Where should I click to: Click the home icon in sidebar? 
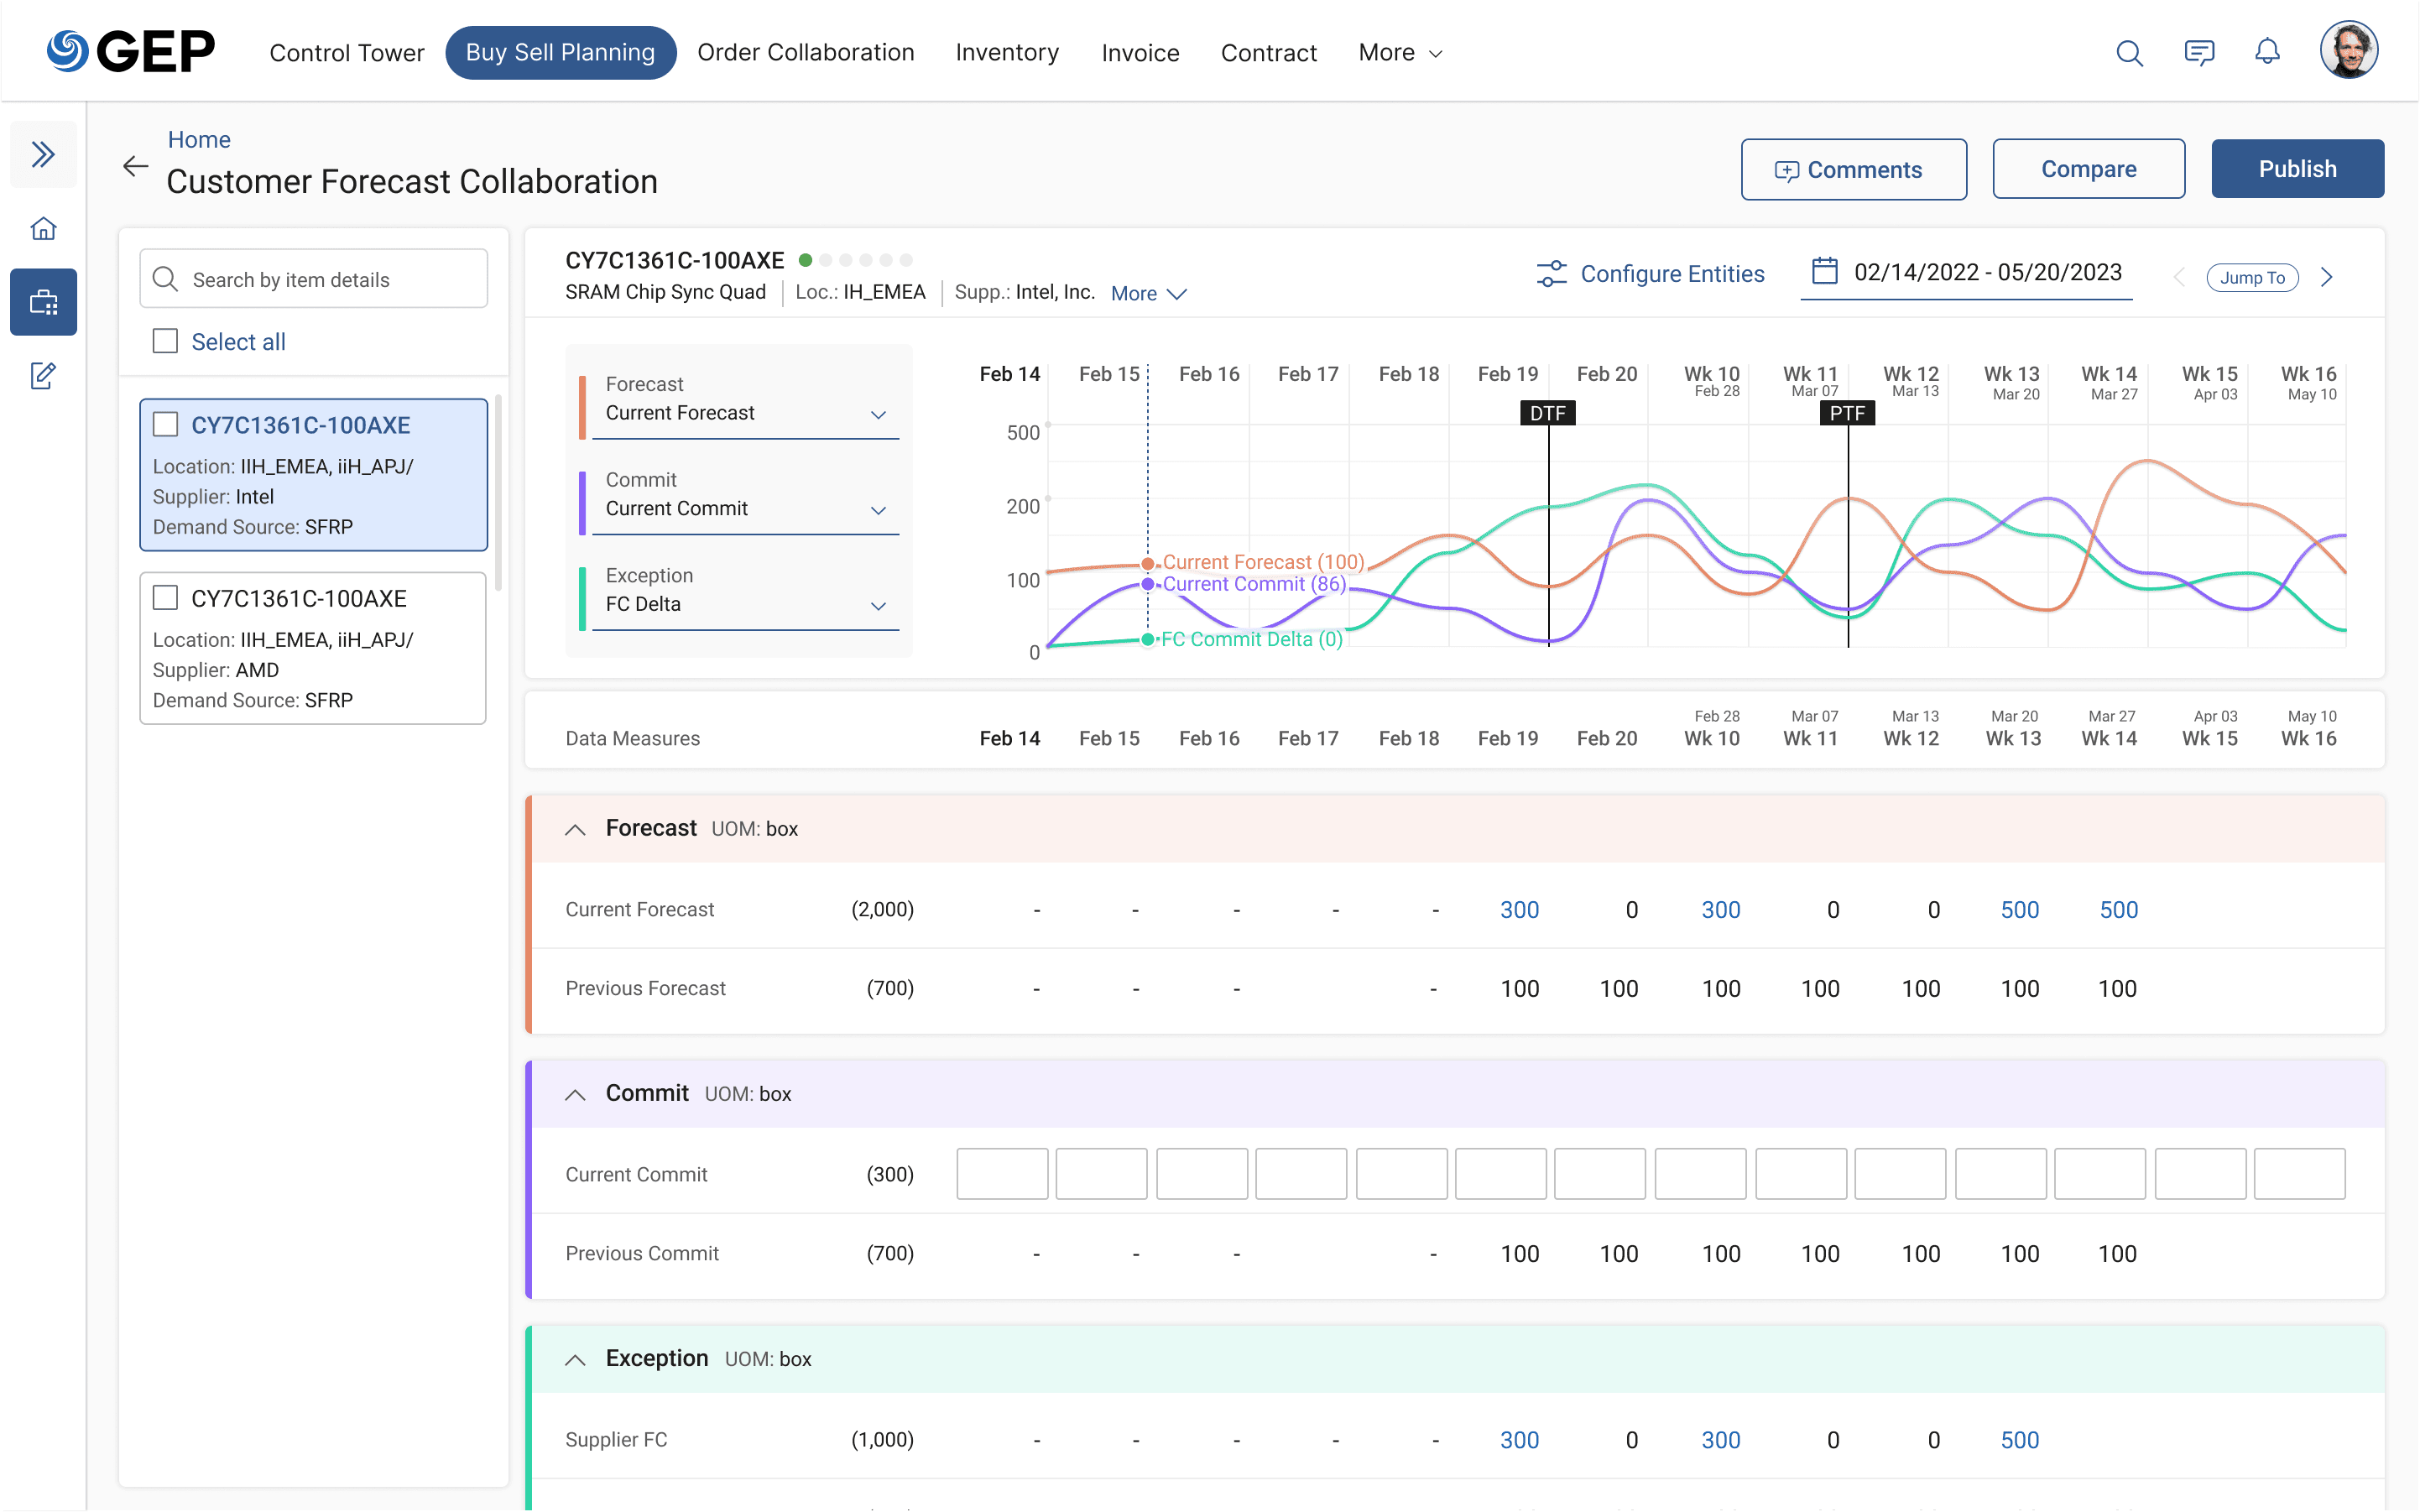[43, 229]
